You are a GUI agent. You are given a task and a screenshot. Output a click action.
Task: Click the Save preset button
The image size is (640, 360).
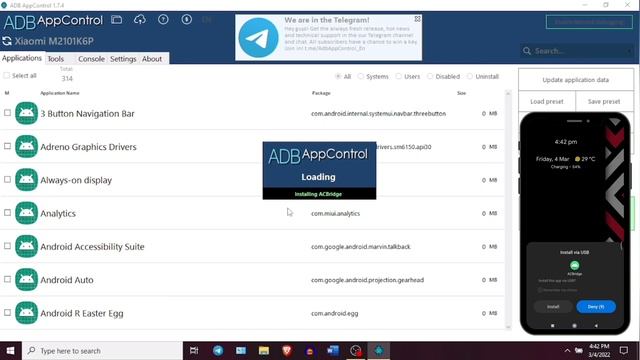point(604,101)
